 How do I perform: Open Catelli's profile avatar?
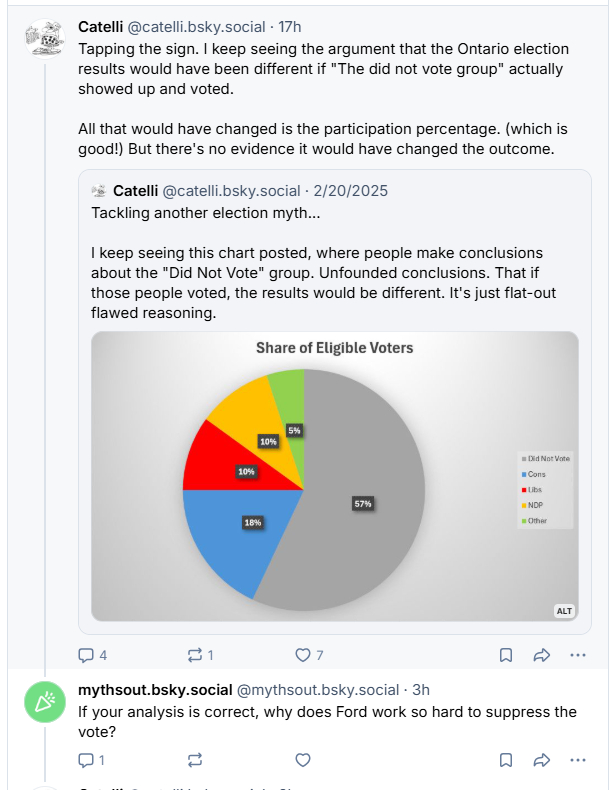45,40
